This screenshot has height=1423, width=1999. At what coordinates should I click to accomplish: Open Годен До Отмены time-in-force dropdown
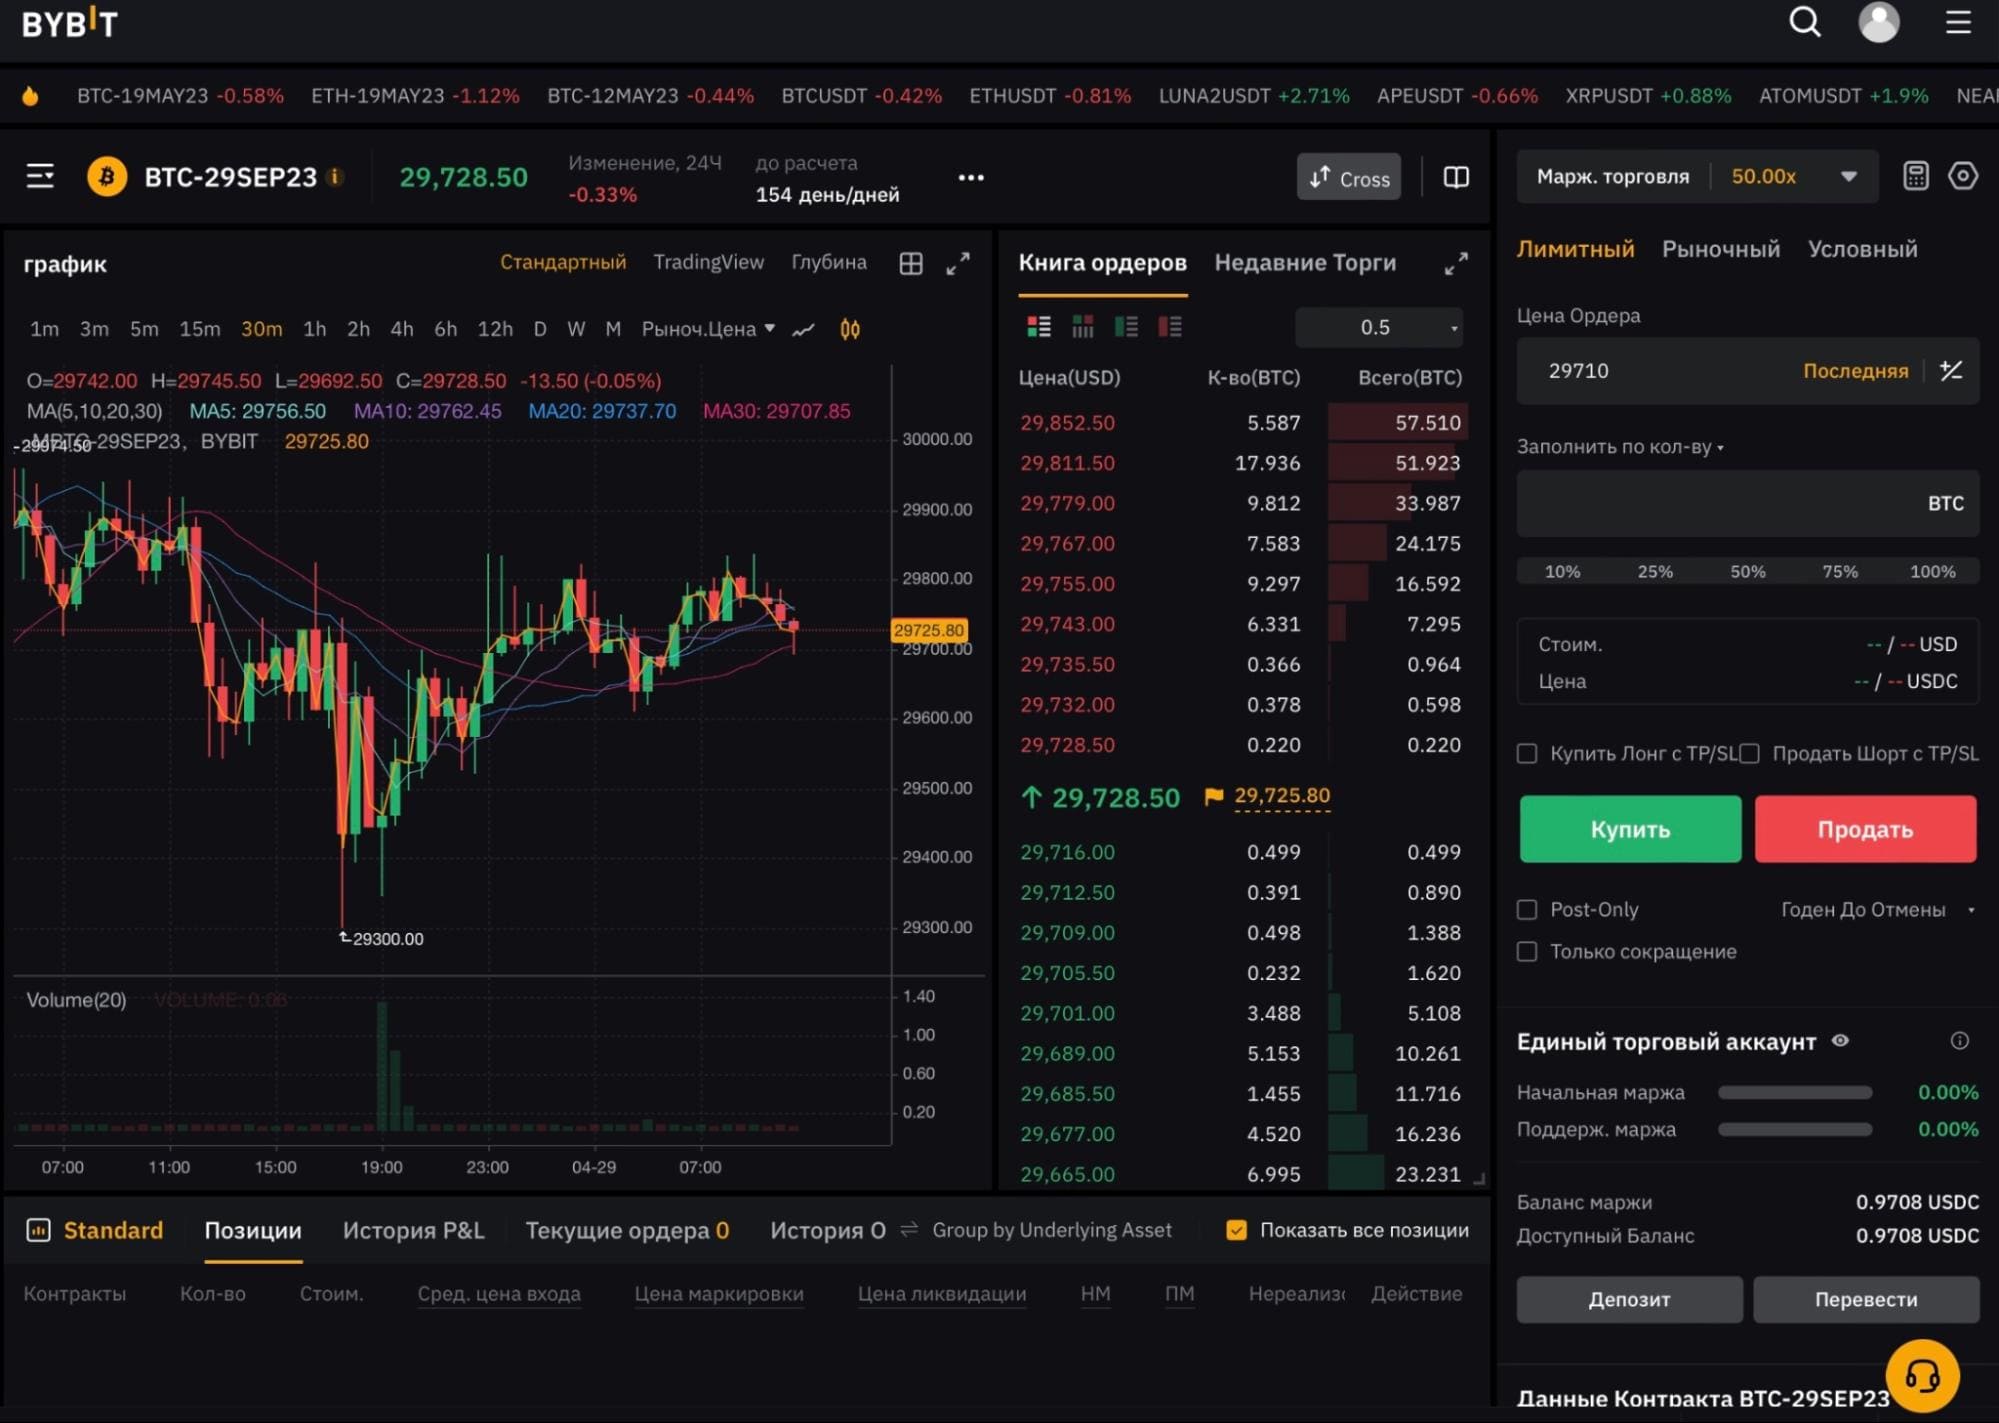pyautogui.click(x=1877, y=909)
